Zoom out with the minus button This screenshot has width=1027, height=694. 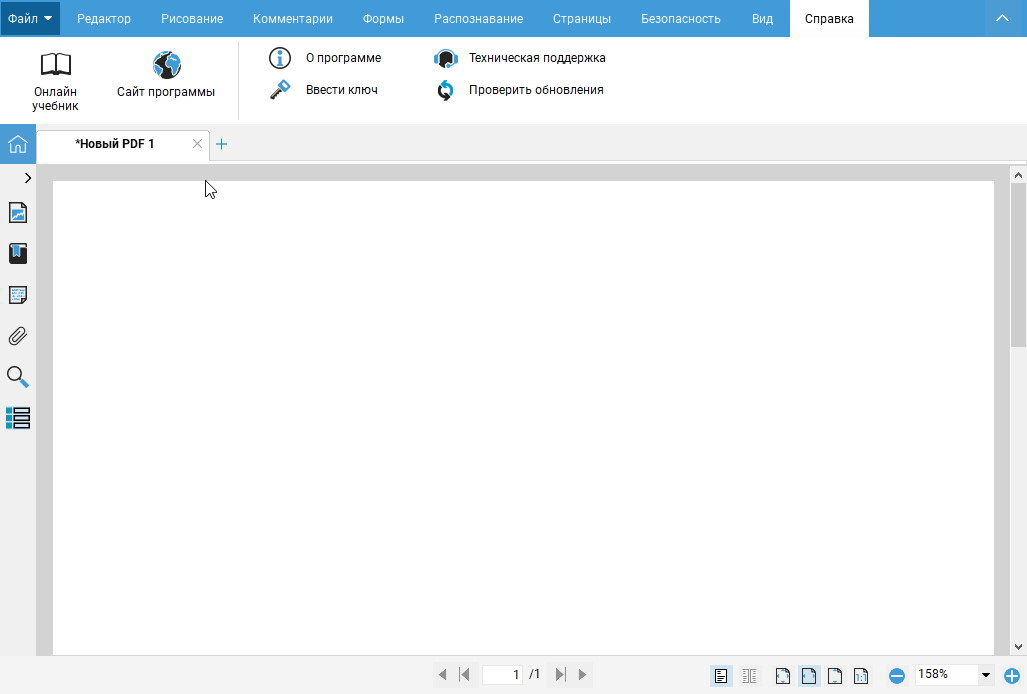click(x=897, y=676)
